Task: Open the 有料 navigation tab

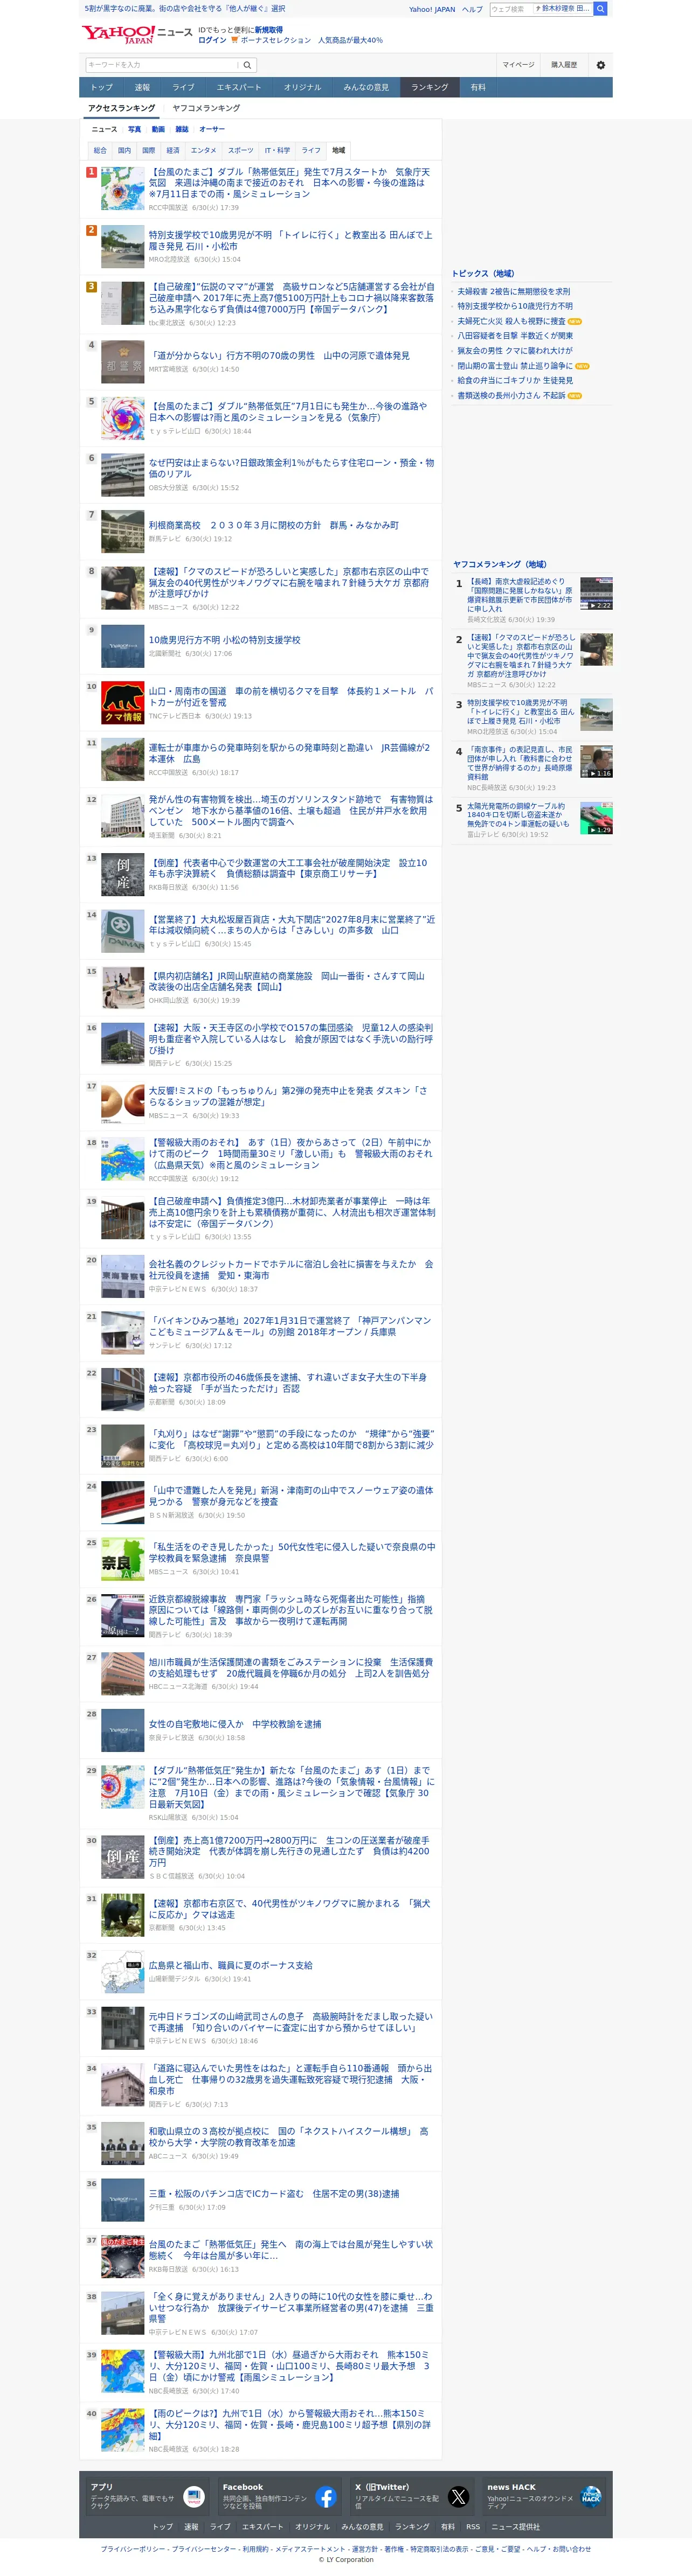Action: click(x=478, y=87)
